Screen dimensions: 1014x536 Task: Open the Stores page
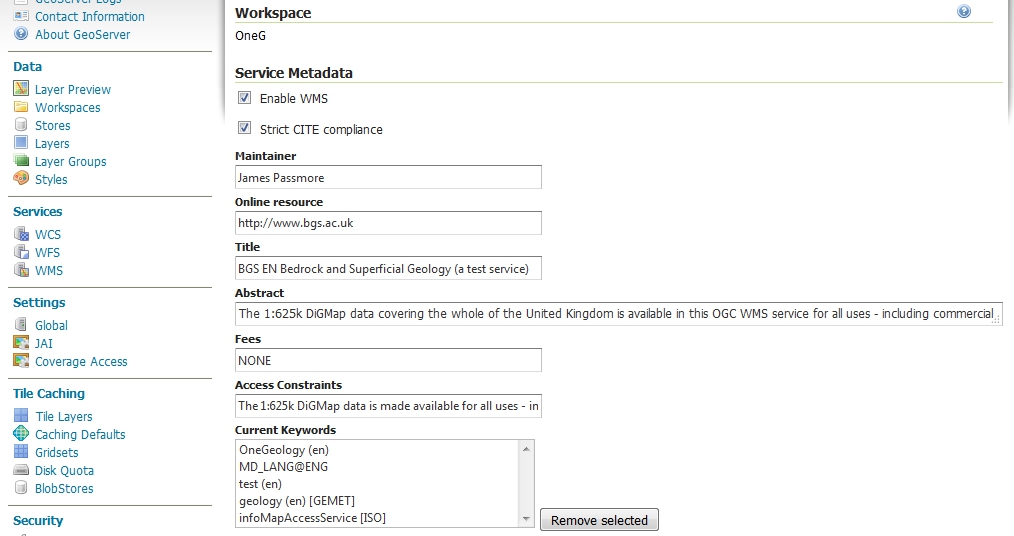[52, 125]
